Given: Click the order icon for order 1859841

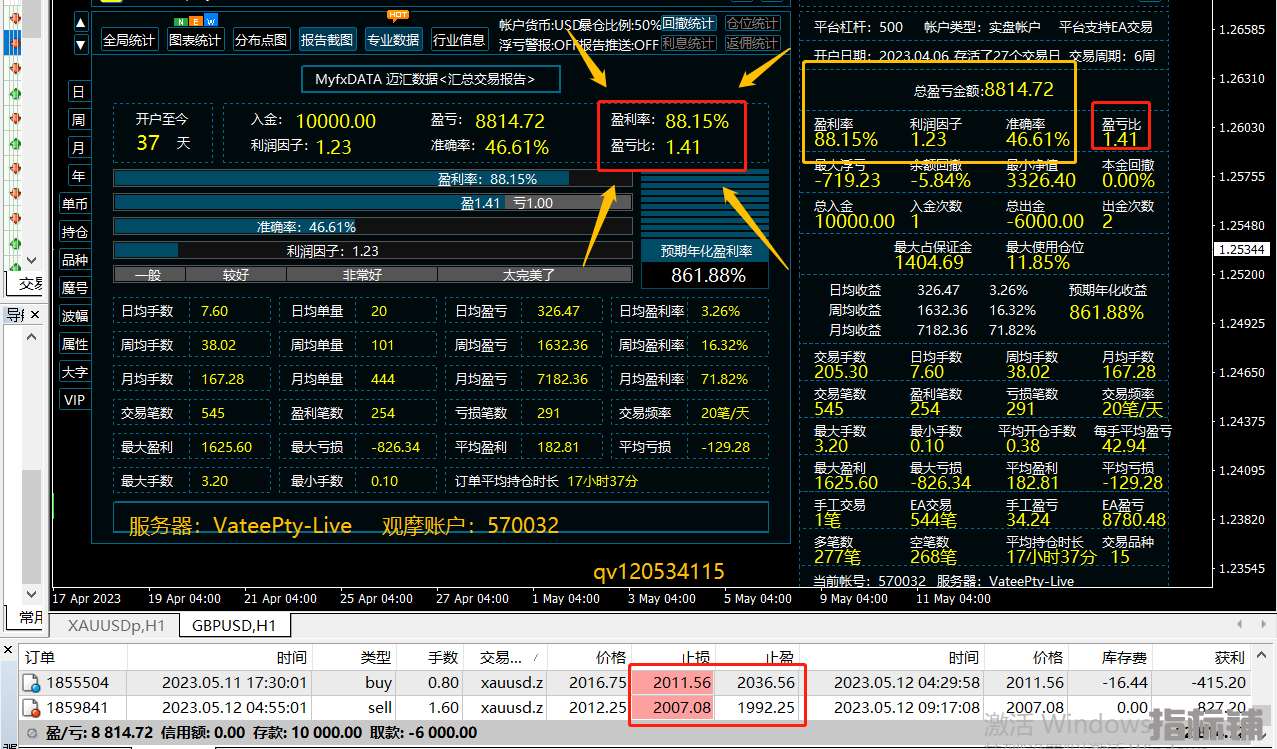Looking at the screenshot, I should click(33, 708).
